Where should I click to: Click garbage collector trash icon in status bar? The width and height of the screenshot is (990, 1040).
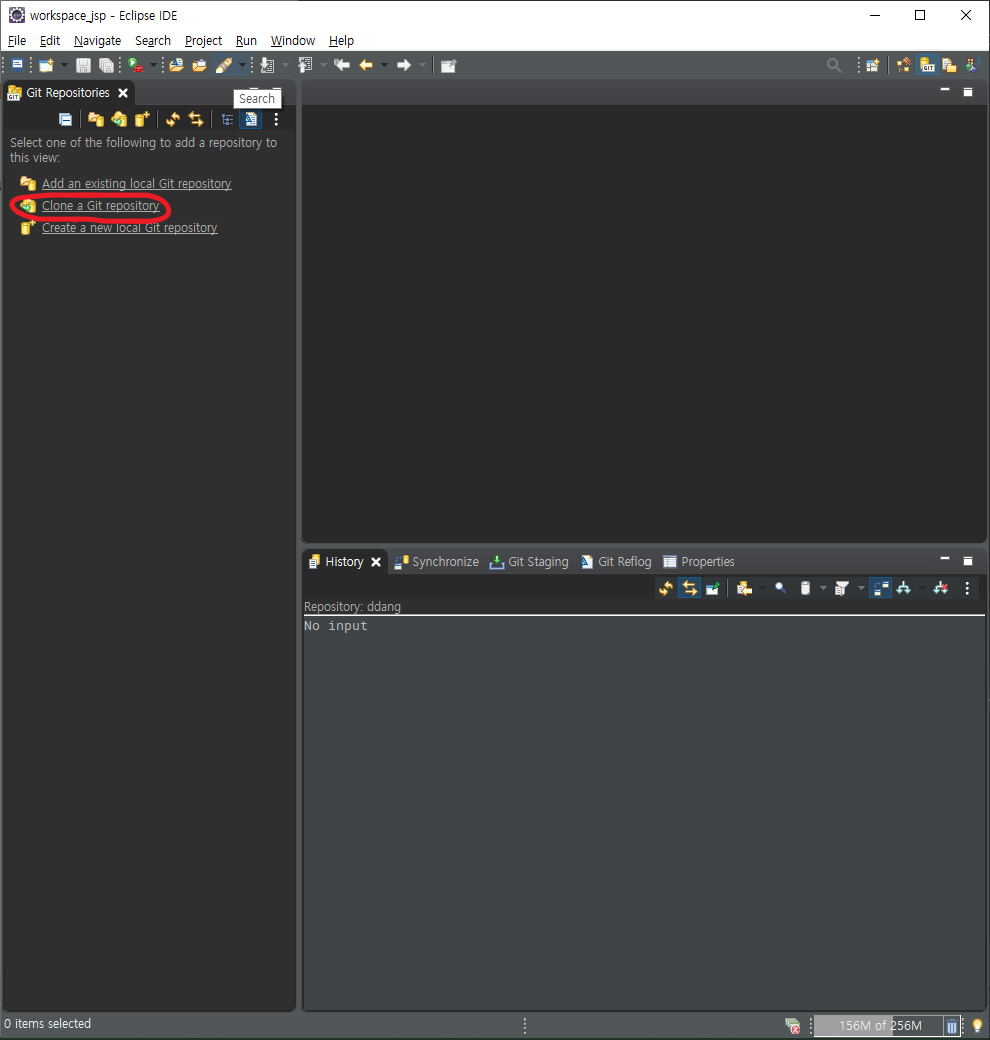952,1025
